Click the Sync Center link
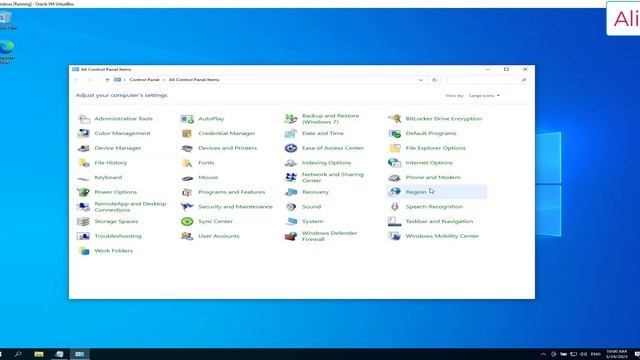Image resolution: width=640 pixels, height=360 pixels. (216, 222)
